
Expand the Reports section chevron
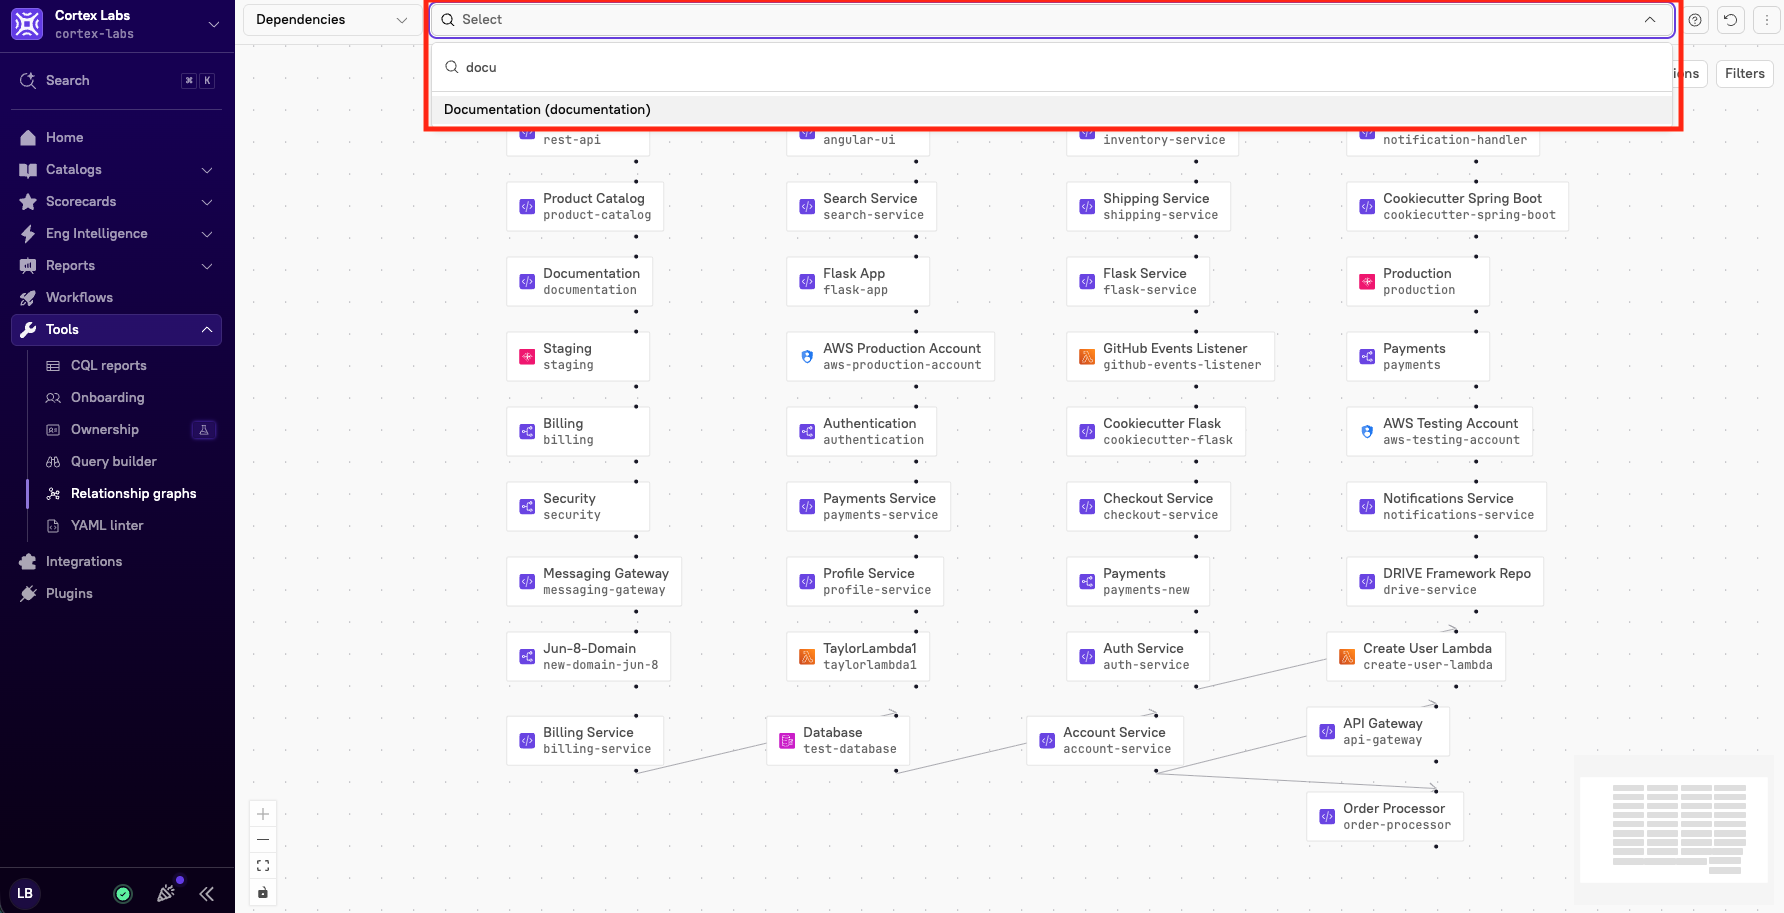pos(207,266)
